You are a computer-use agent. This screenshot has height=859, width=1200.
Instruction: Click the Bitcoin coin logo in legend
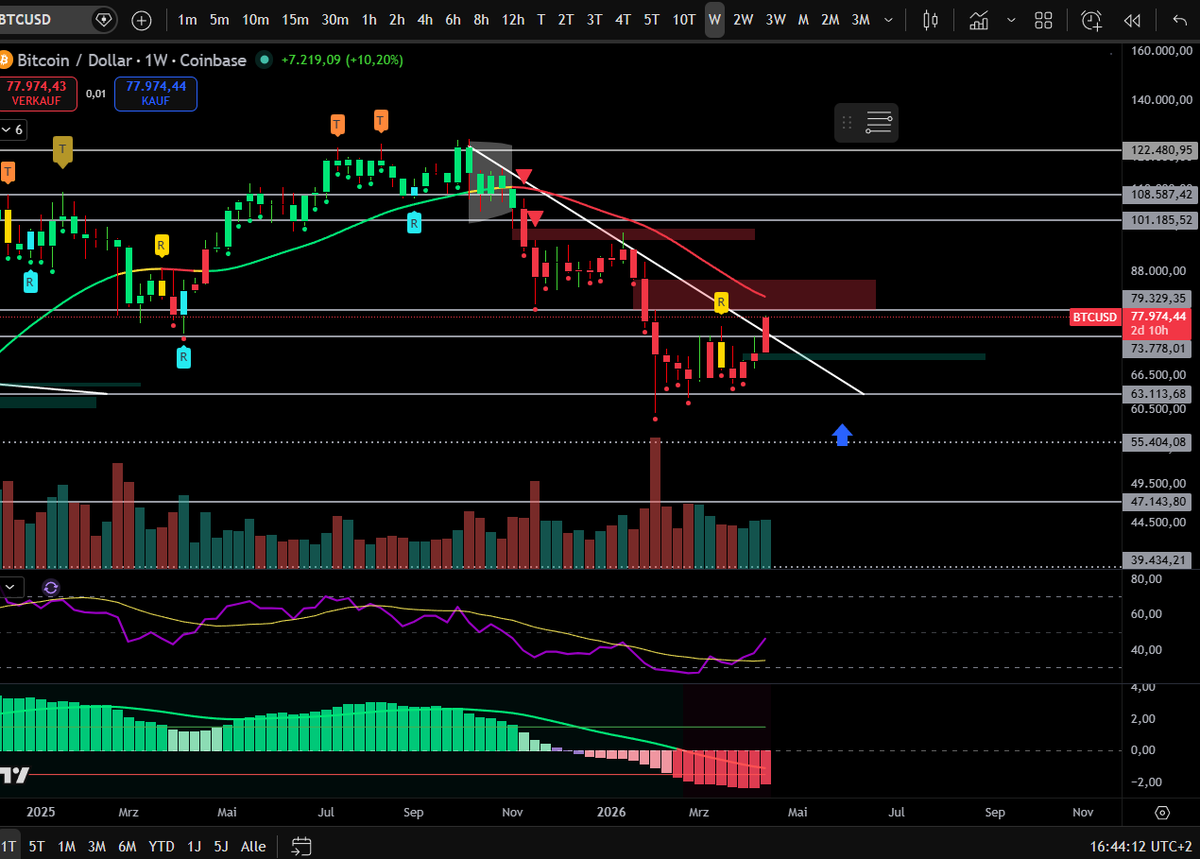(7, 60)
